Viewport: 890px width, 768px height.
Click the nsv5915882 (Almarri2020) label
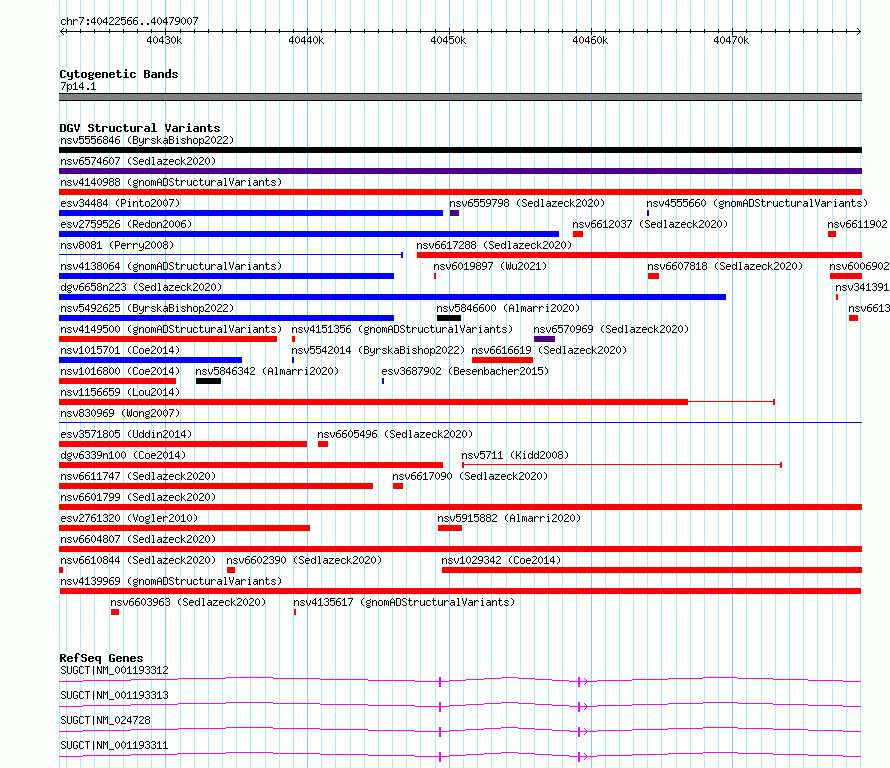point(509,518)
